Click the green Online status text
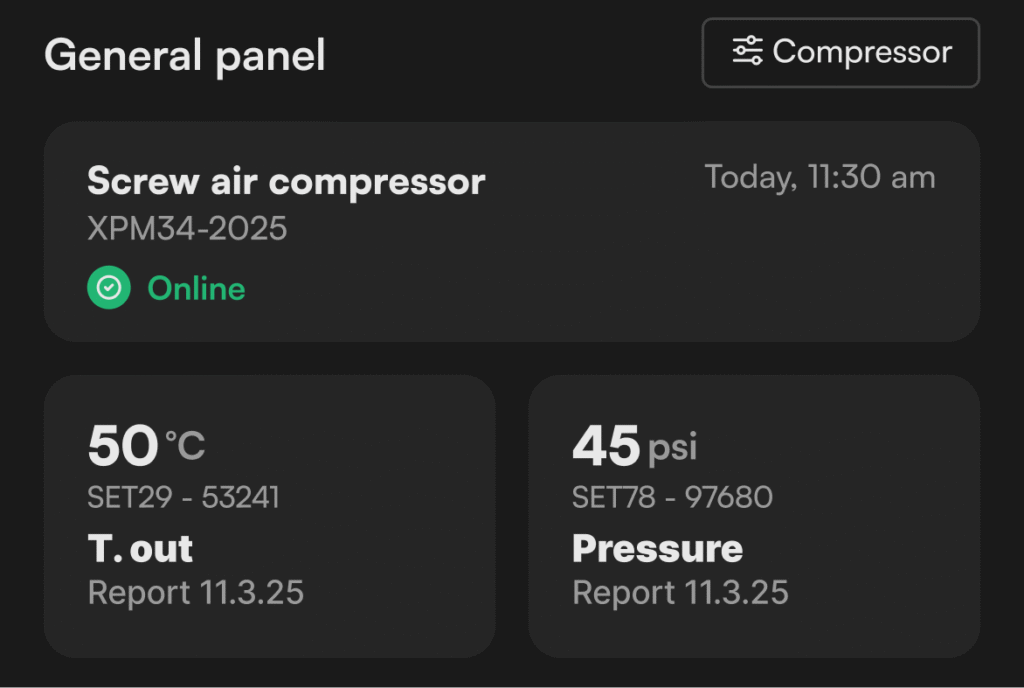Screen dimensions: 1024x688 pyautogui.click(x=196, y=289)
